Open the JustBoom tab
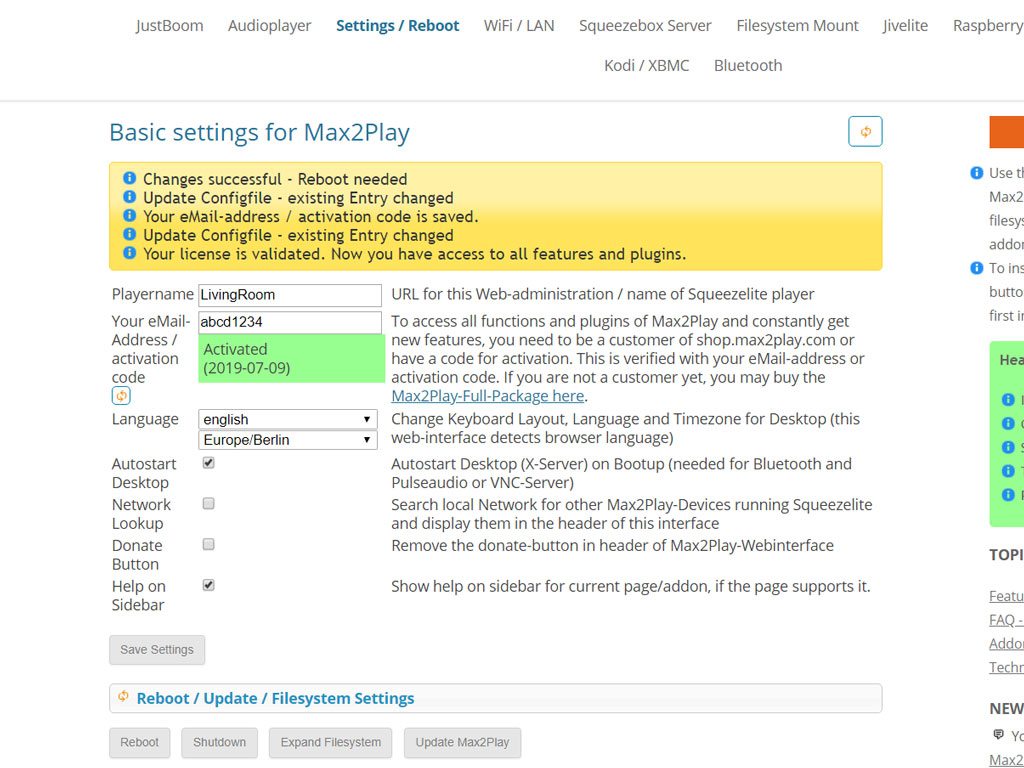The height and width of the screenshot is (768, 1024). pos(170,25)
